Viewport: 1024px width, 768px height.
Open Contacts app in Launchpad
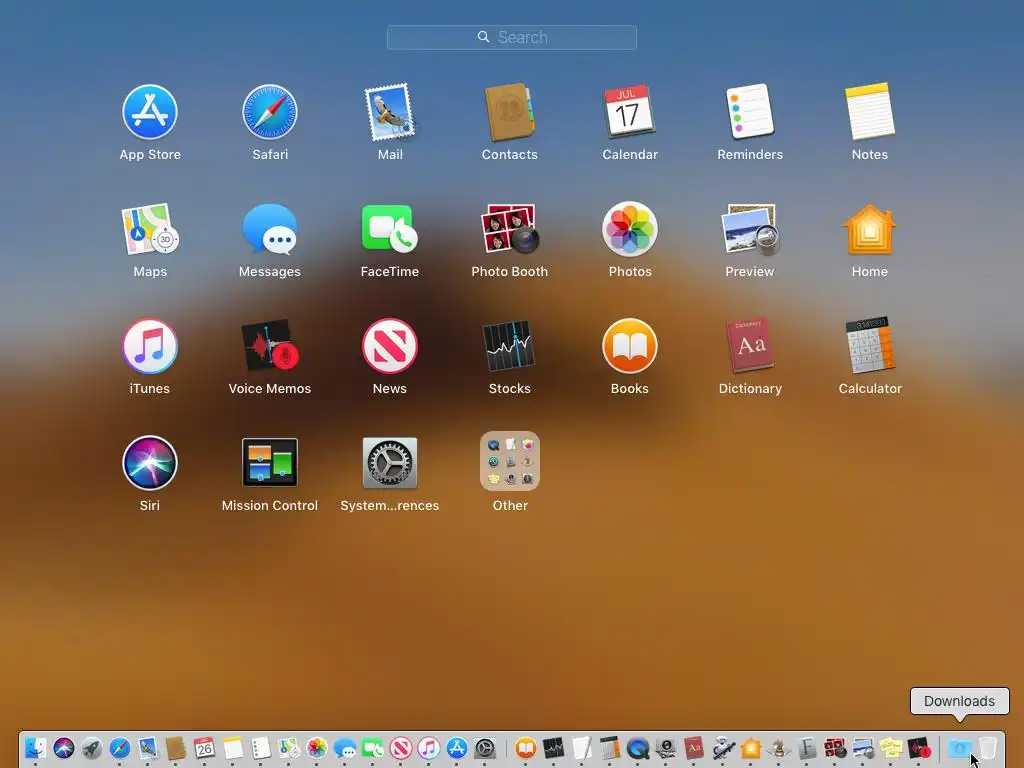point(509,112)
